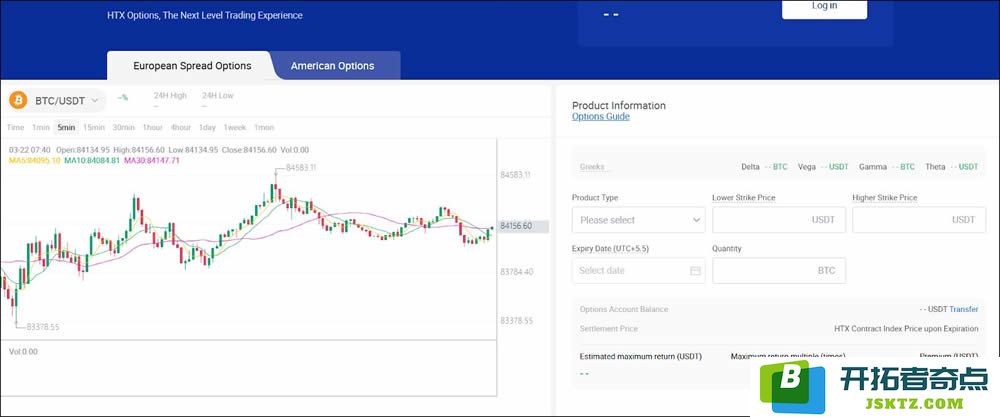1000x417 pixels.
Task: Click the 84156.60 current price label
Action: click(523, 226)
